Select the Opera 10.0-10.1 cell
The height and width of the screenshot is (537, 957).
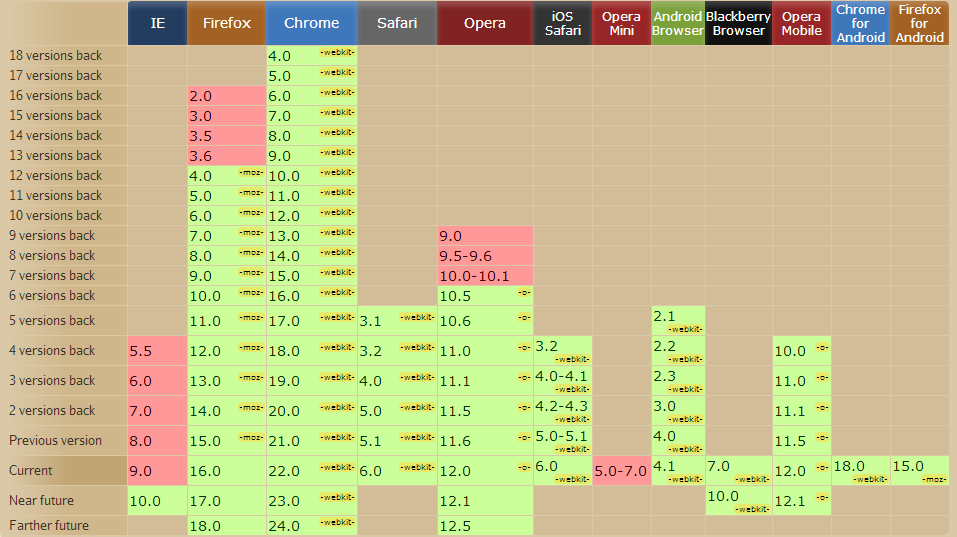tap(485, 276)
